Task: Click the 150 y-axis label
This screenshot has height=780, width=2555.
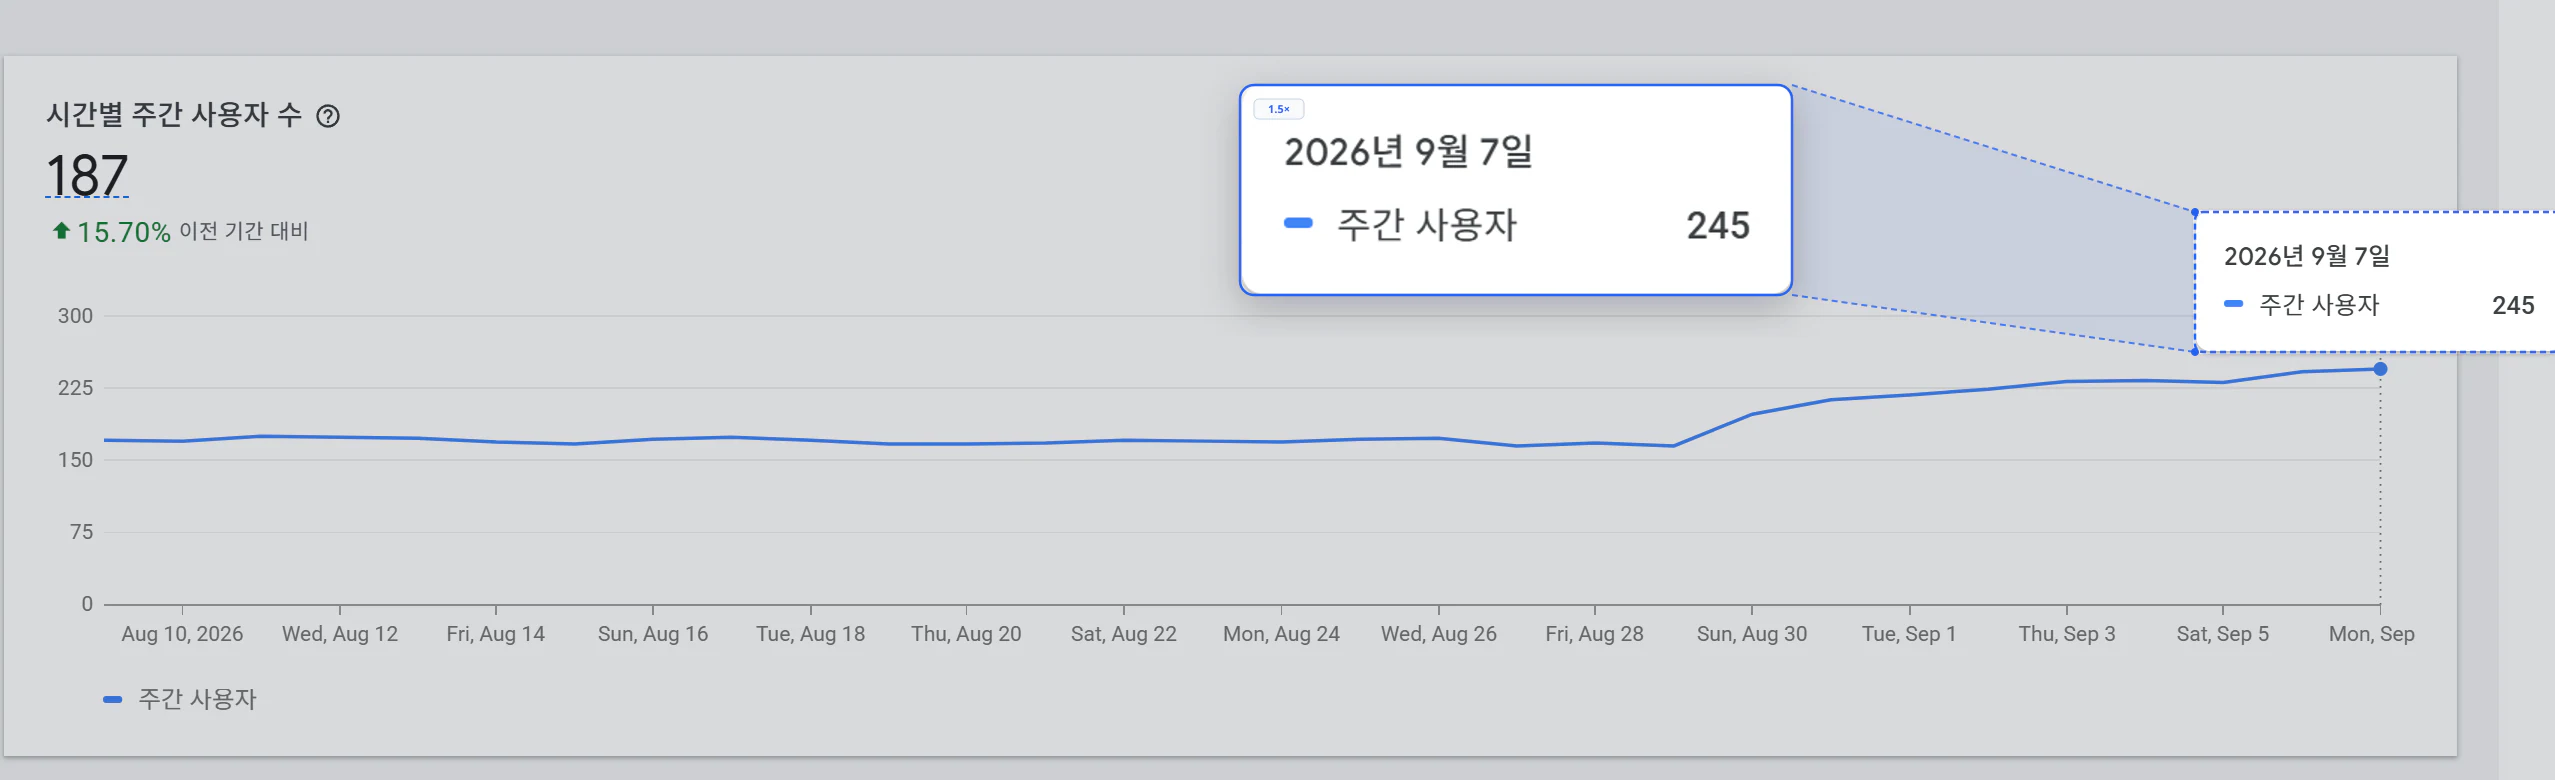Action: tap(75, 460)
